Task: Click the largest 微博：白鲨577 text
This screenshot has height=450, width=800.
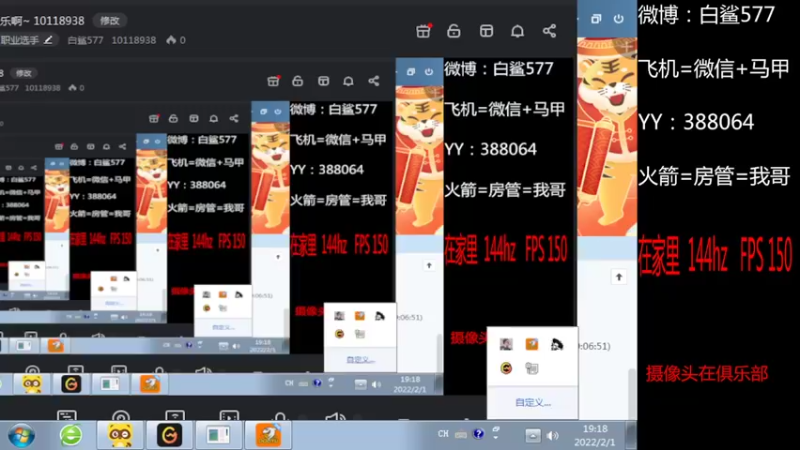Action: [x=706, y=14]
